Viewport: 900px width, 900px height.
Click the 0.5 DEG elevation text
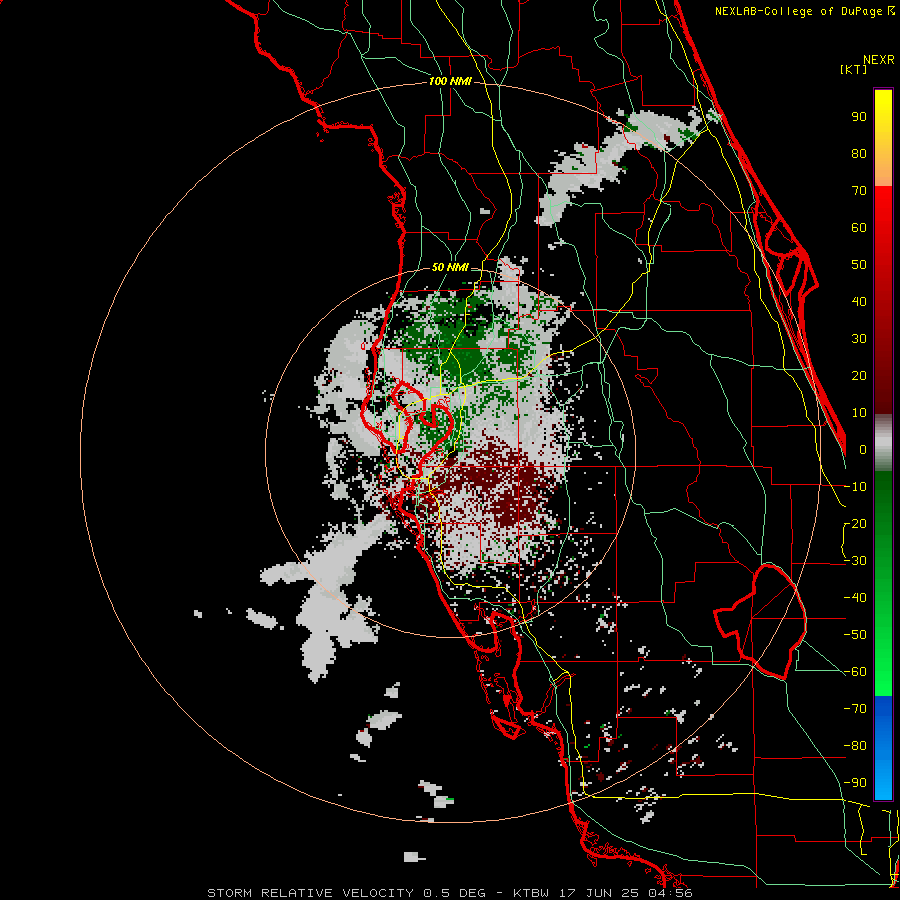point(455,893)
